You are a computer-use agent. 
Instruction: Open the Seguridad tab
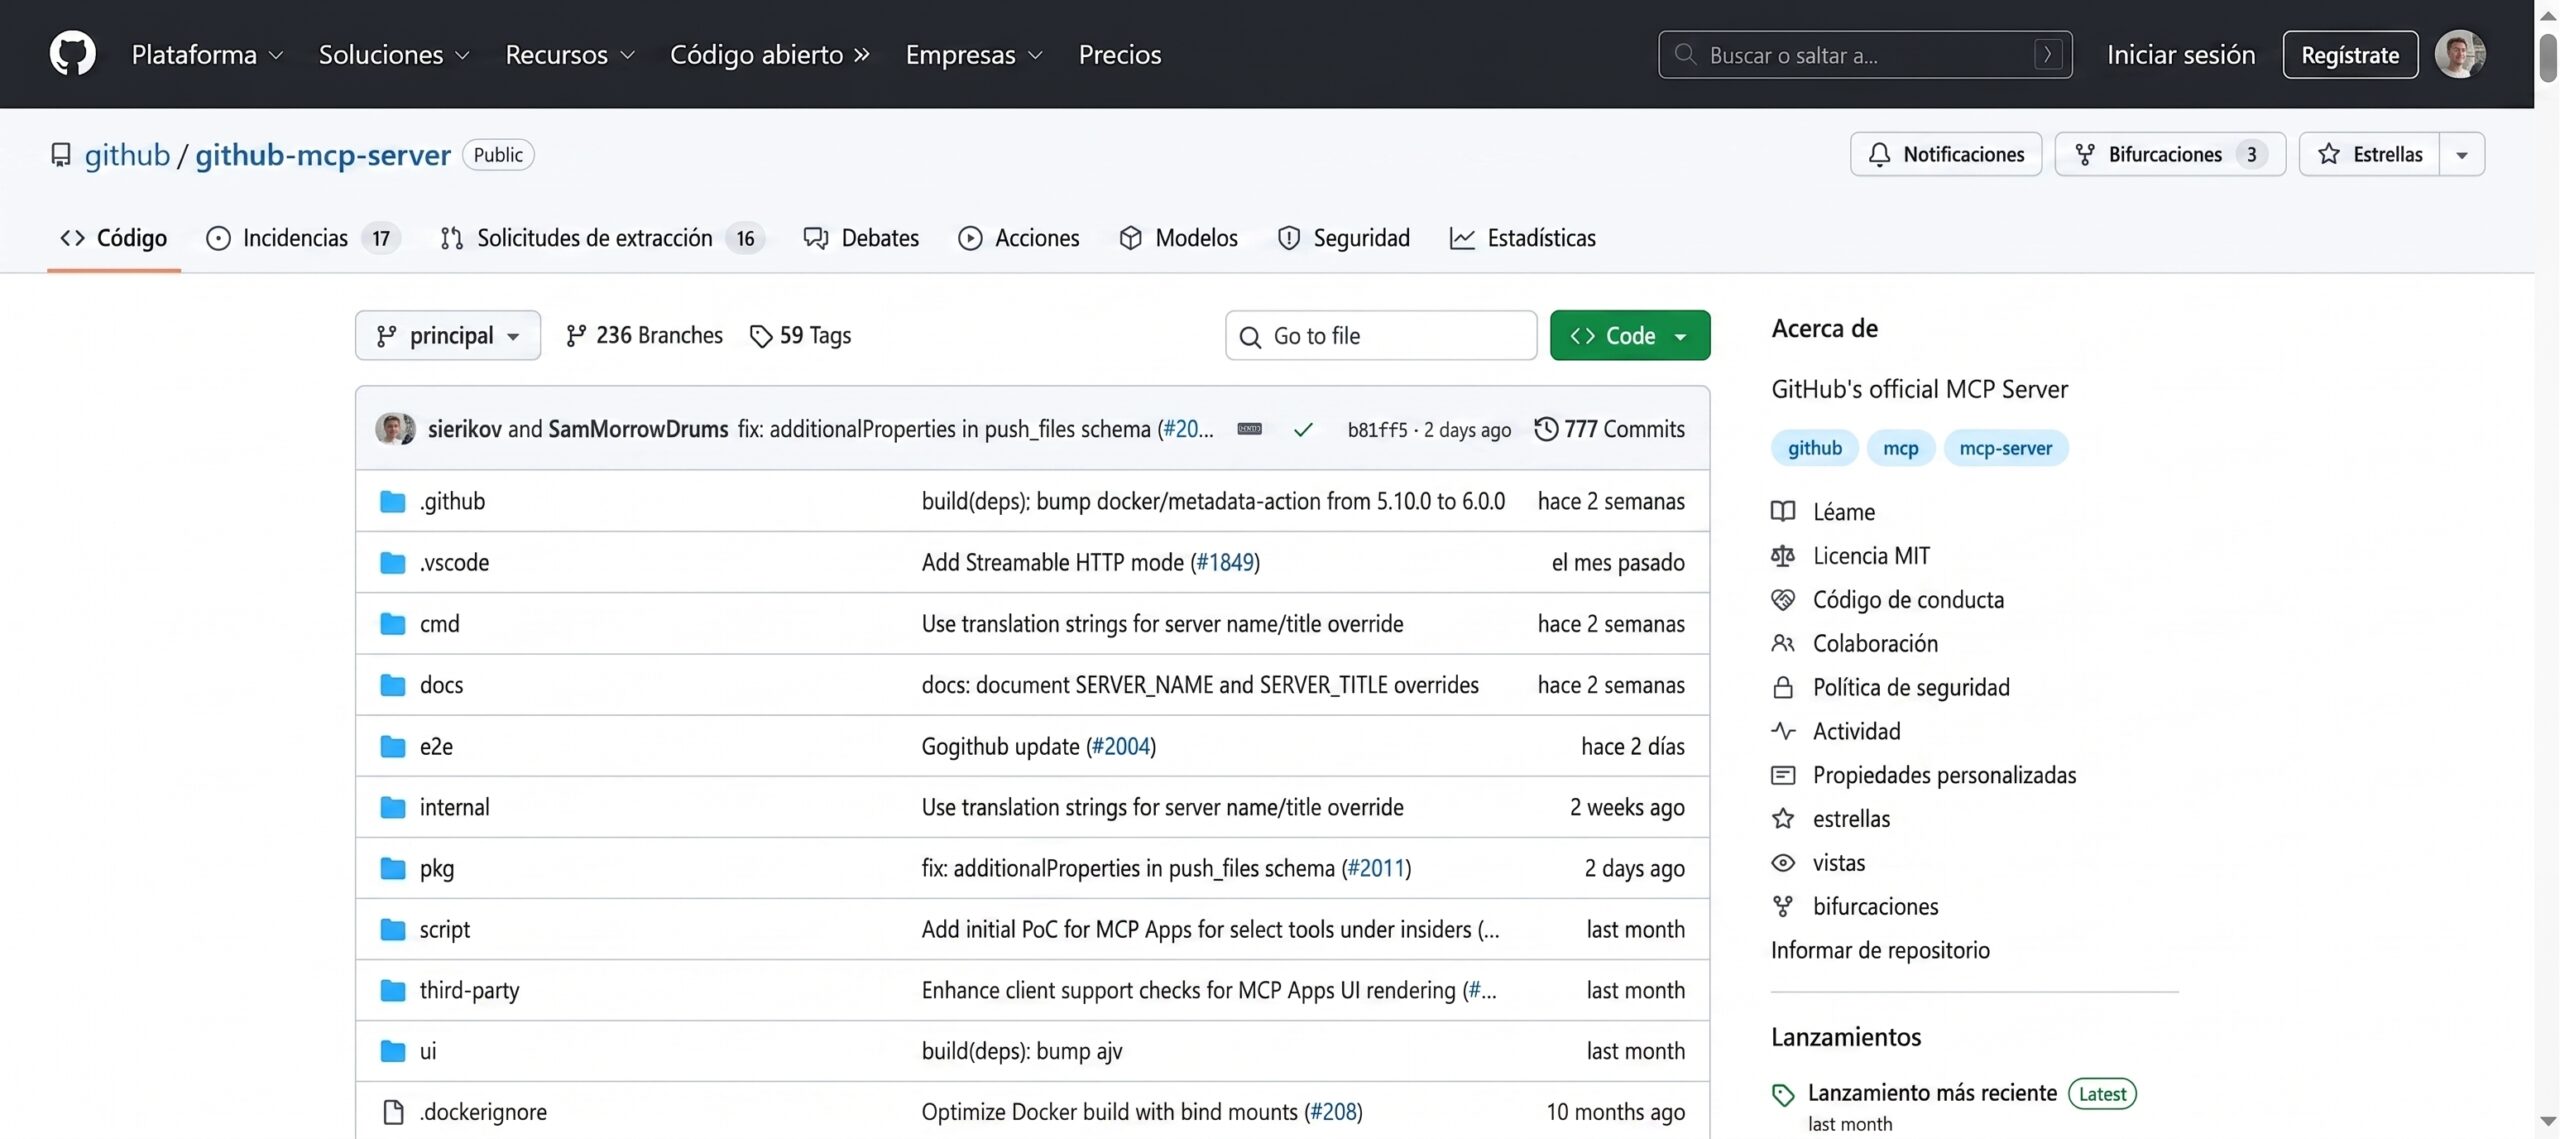click(x=1343, y=238)
